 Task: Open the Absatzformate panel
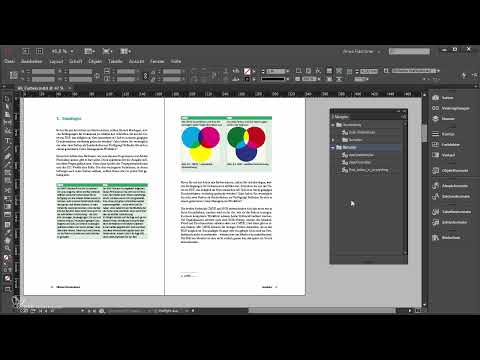450,186
